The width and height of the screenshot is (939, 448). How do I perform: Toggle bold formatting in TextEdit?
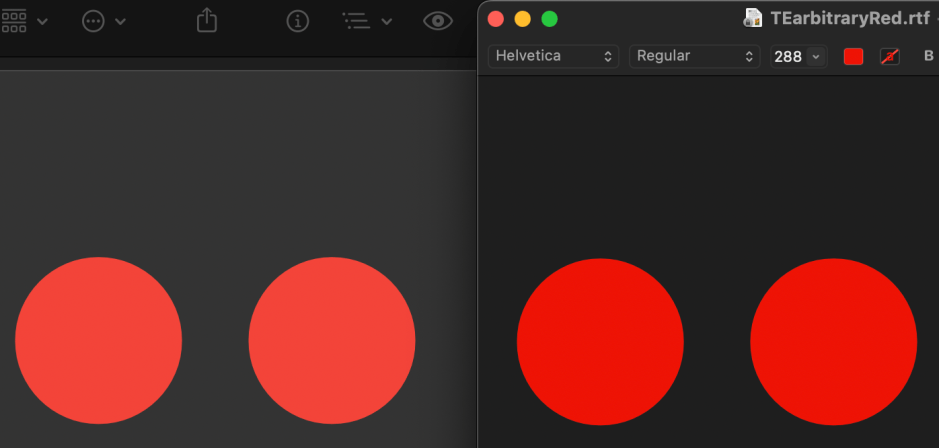(929, 56)
